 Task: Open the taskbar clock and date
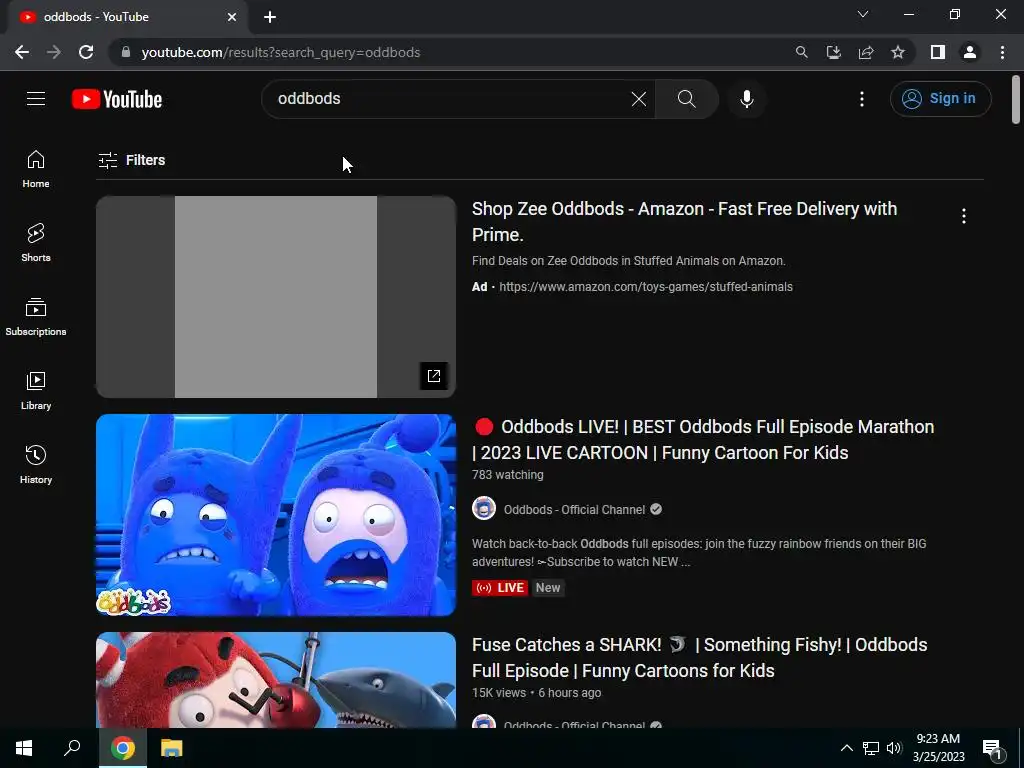pyautogui.click(x=938, y=748)
